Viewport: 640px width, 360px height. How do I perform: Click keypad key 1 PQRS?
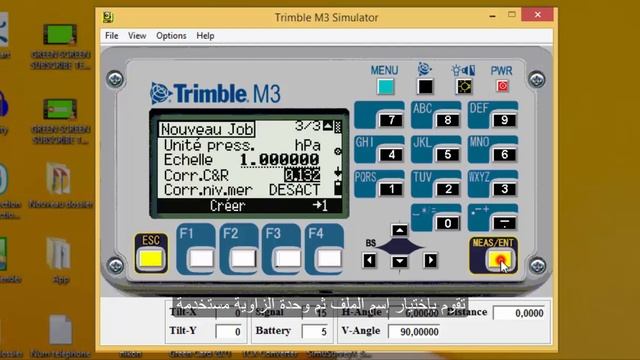tap(391, 189)
